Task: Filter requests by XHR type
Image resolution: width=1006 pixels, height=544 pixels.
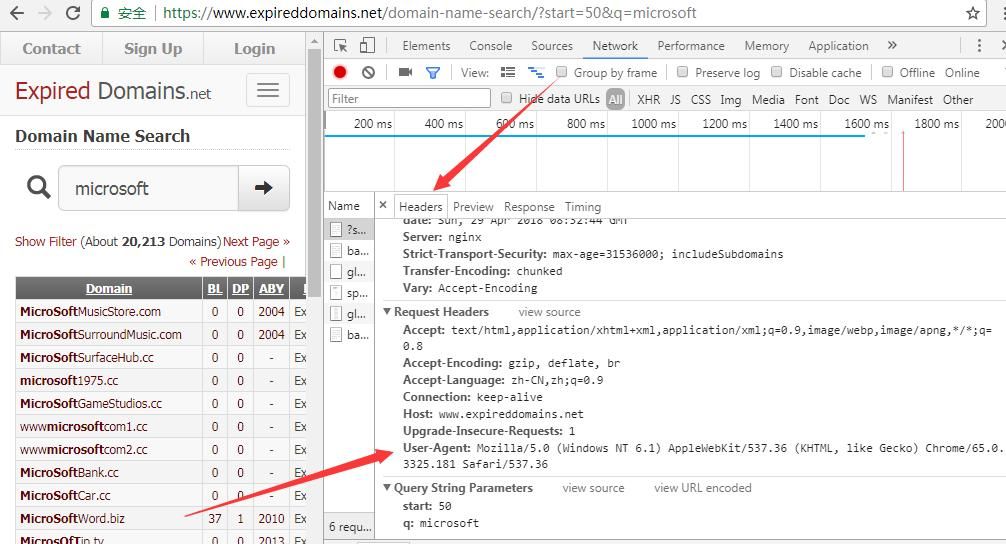Action: tap(649, 99)
